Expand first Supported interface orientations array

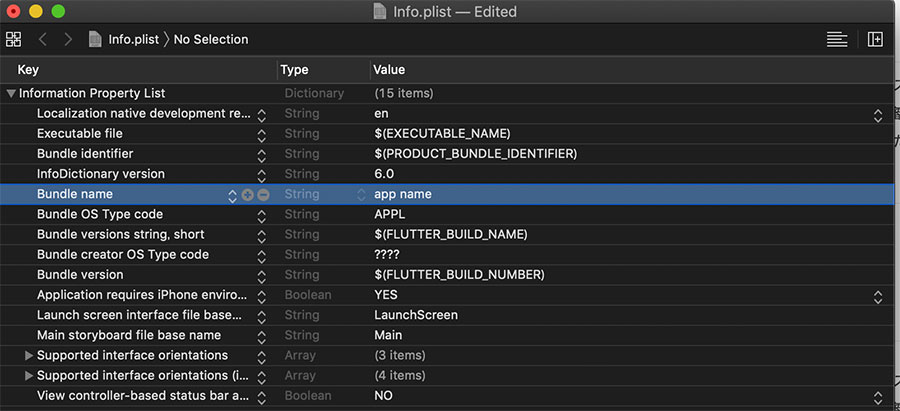pos(28,355)
